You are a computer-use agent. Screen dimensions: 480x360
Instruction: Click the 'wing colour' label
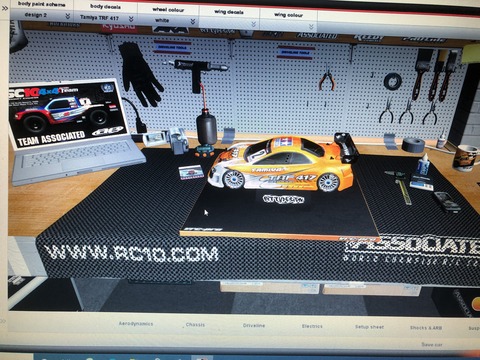pyautogui.click(x=288, y=15)
